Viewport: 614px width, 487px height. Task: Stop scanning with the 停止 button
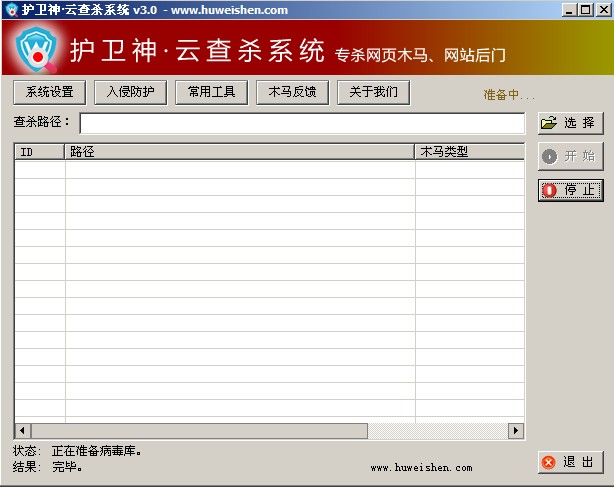(x=571, y=191)
